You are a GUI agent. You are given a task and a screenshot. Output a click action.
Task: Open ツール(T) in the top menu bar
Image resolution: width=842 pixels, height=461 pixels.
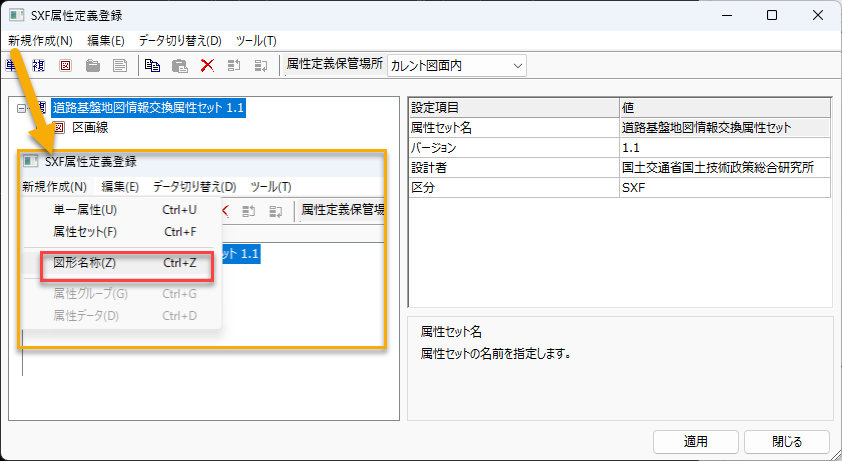point(256,41)
